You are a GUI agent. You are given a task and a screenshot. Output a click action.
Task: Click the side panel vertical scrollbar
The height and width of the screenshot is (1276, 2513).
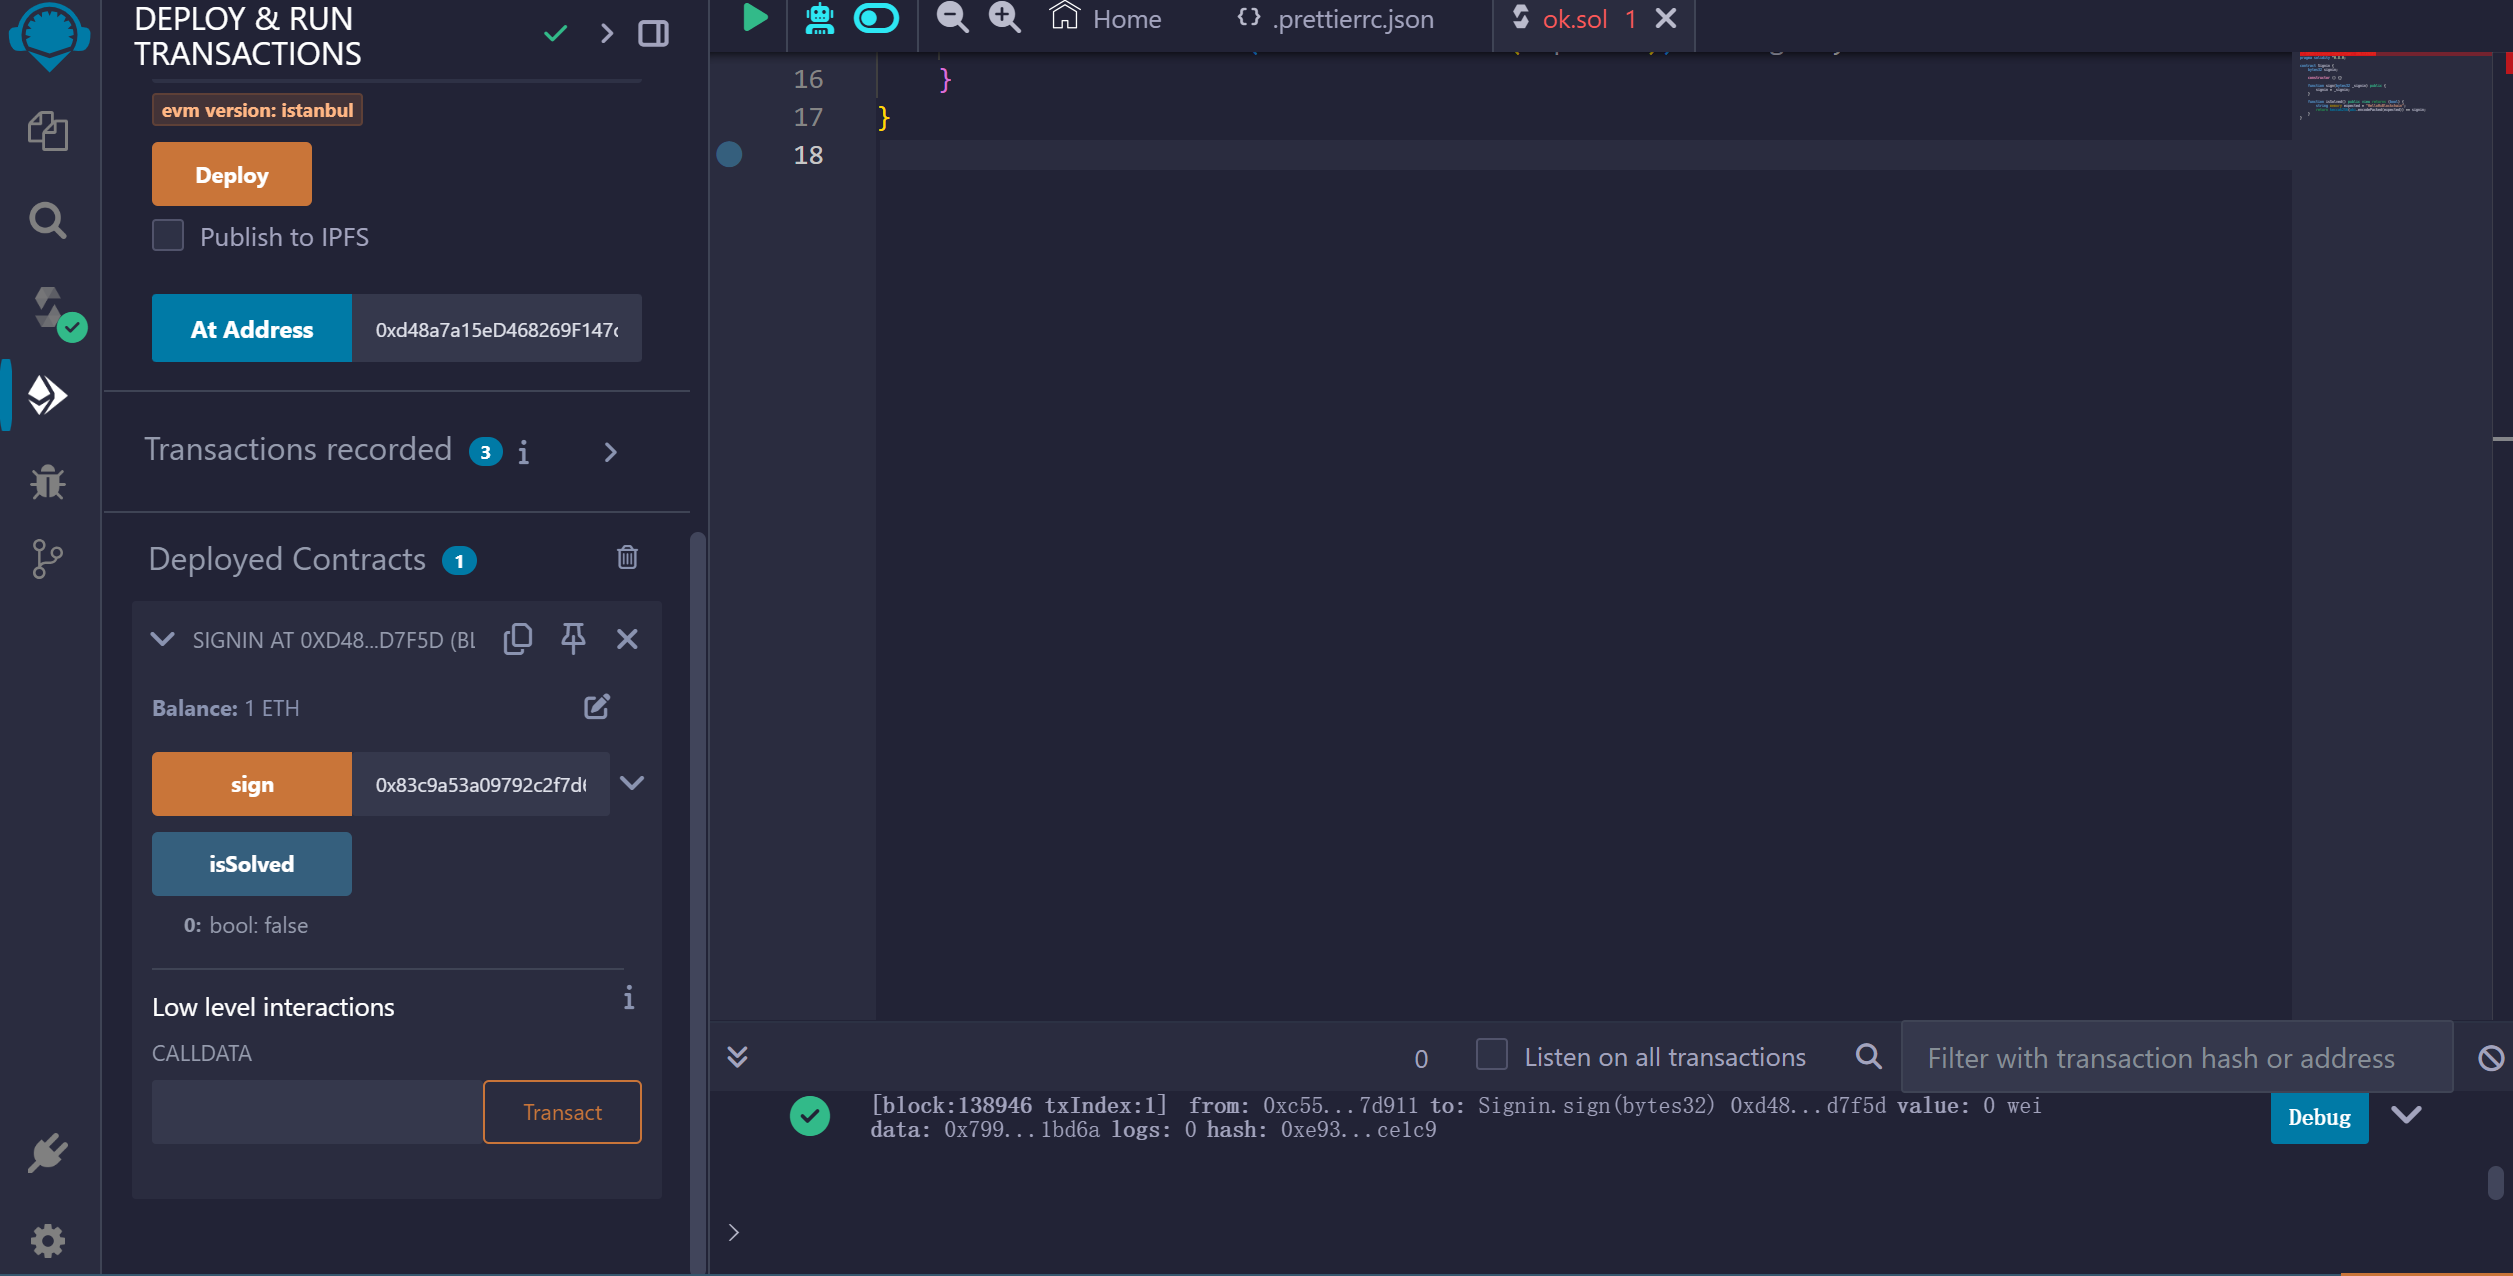click(x=697, y=904)
